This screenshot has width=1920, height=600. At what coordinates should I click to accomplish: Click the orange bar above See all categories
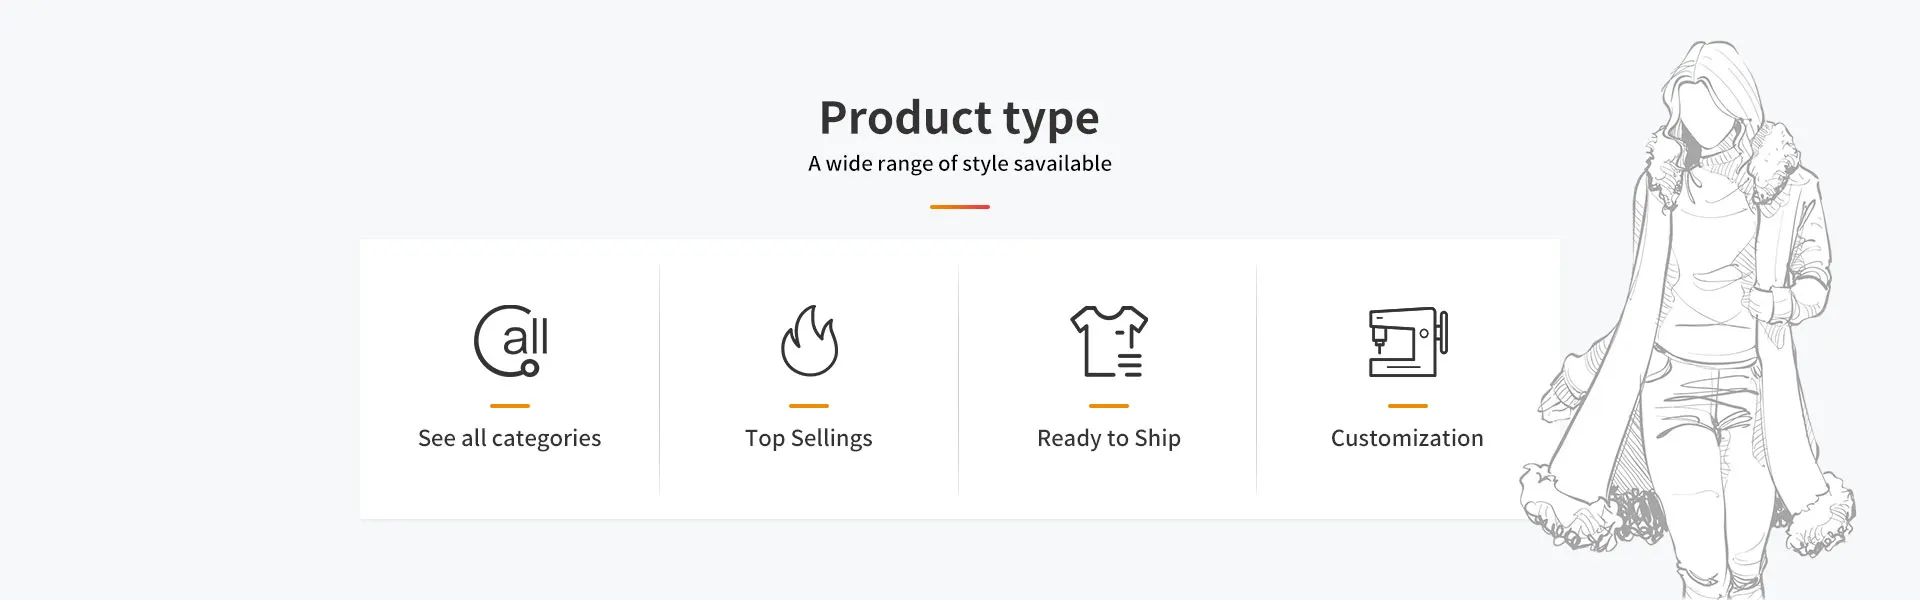click(510, 406)
